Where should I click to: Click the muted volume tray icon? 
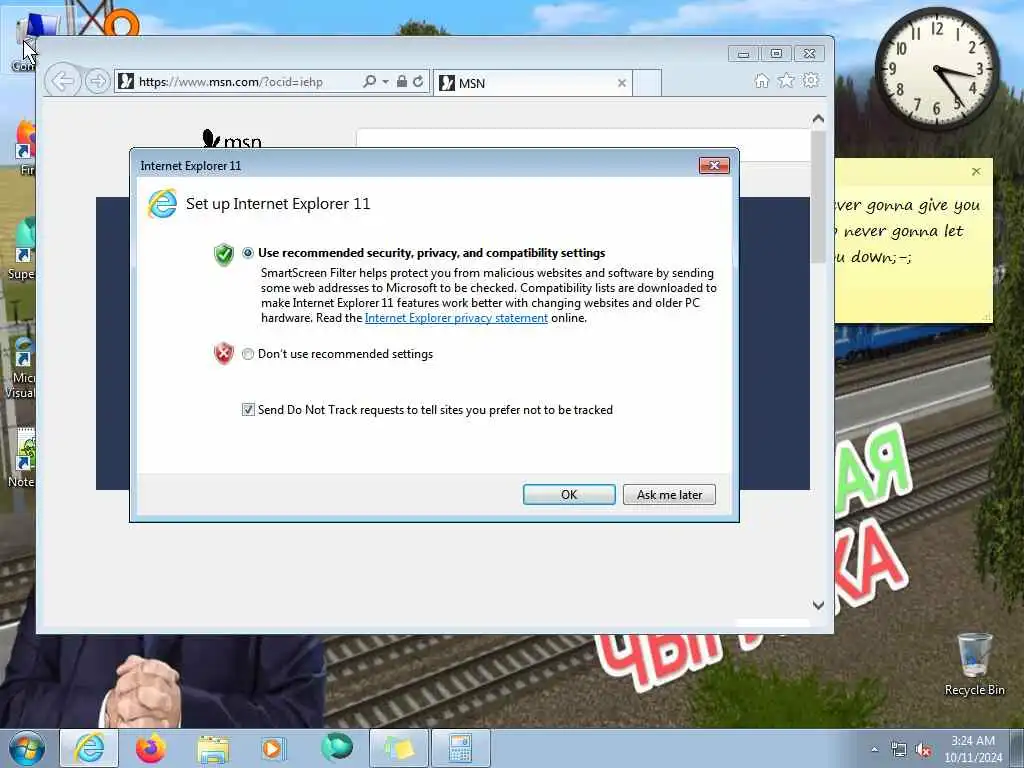[923, 750]
